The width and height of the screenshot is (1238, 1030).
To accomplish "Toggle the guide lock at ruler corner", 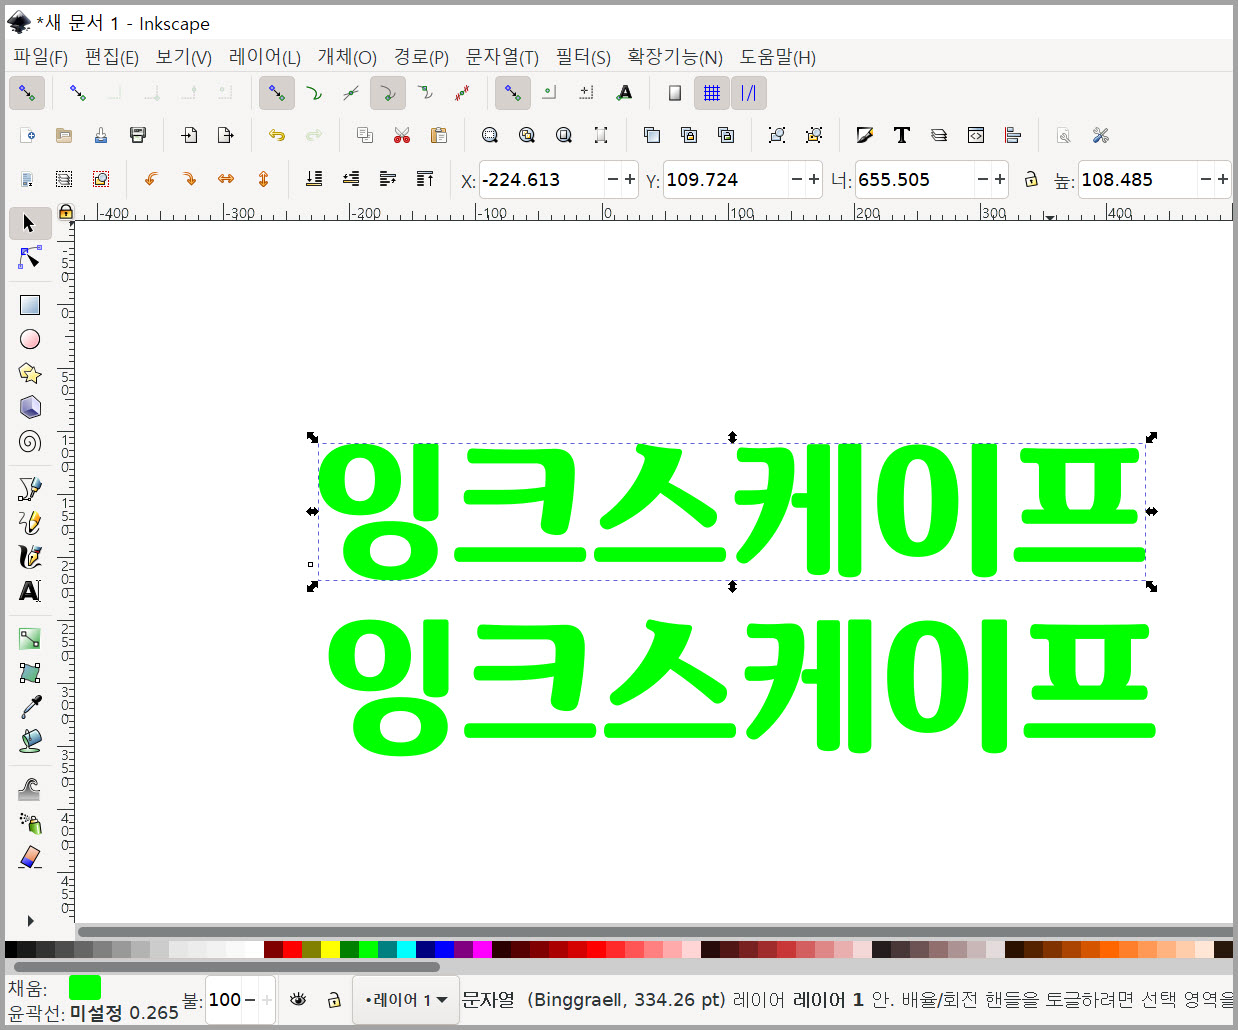I will (66, 212).
